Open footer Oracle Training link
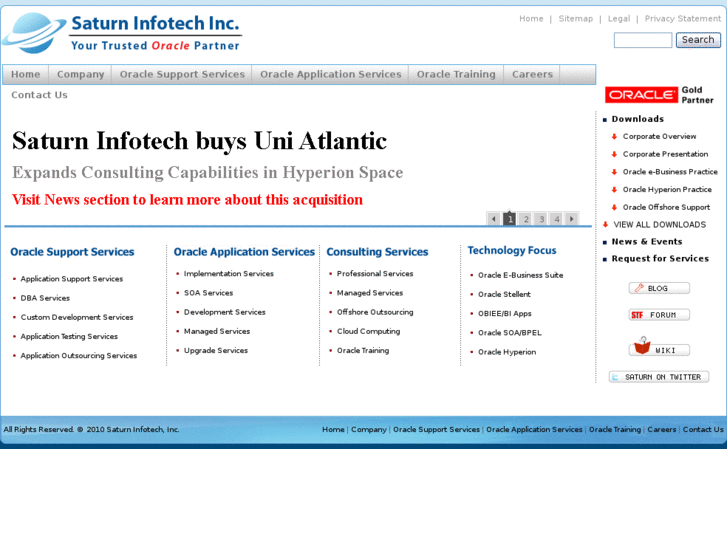The image size is (727, 545). click(x=615, y=430)
